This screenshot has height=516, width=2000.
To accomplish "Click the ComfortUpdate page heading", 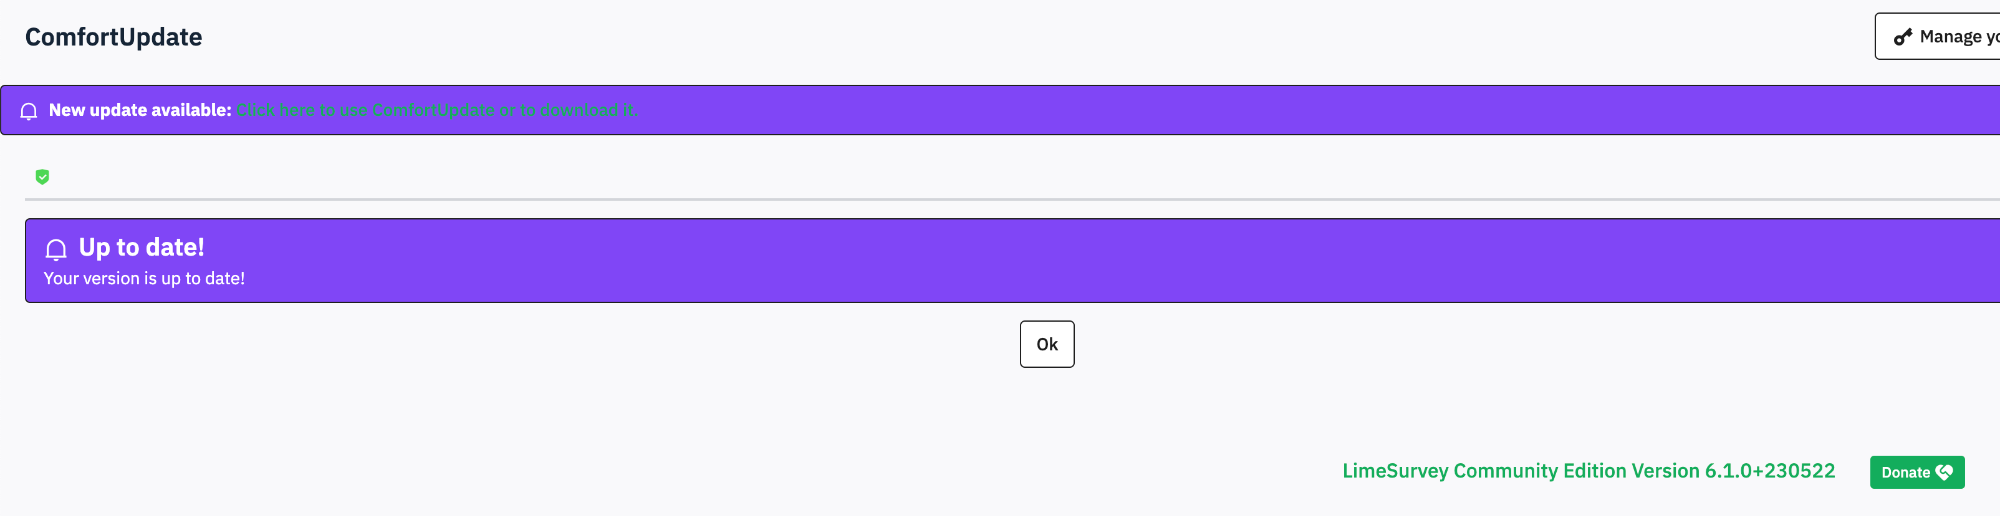I will tap(113, 37).
